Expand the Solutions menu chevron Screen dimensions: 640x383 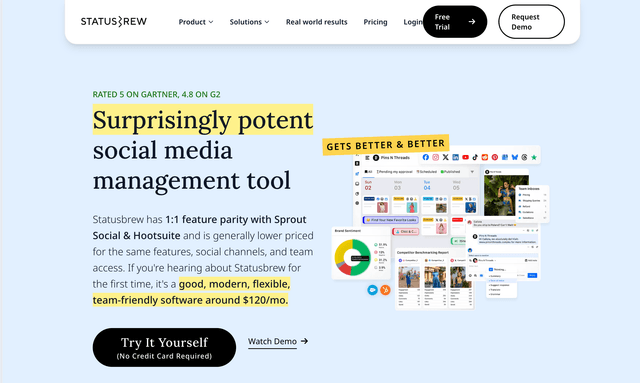coord(267,22)
